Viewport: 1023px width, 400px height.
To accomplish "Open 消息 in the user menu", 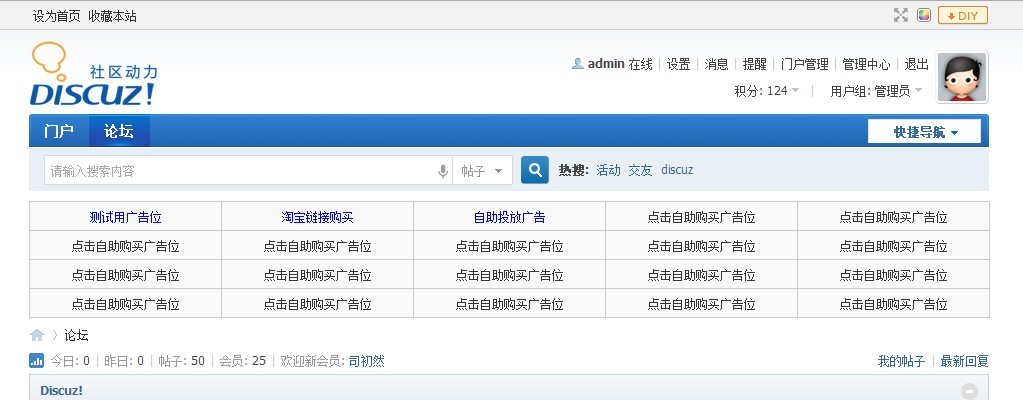I will tap(716, 64).
